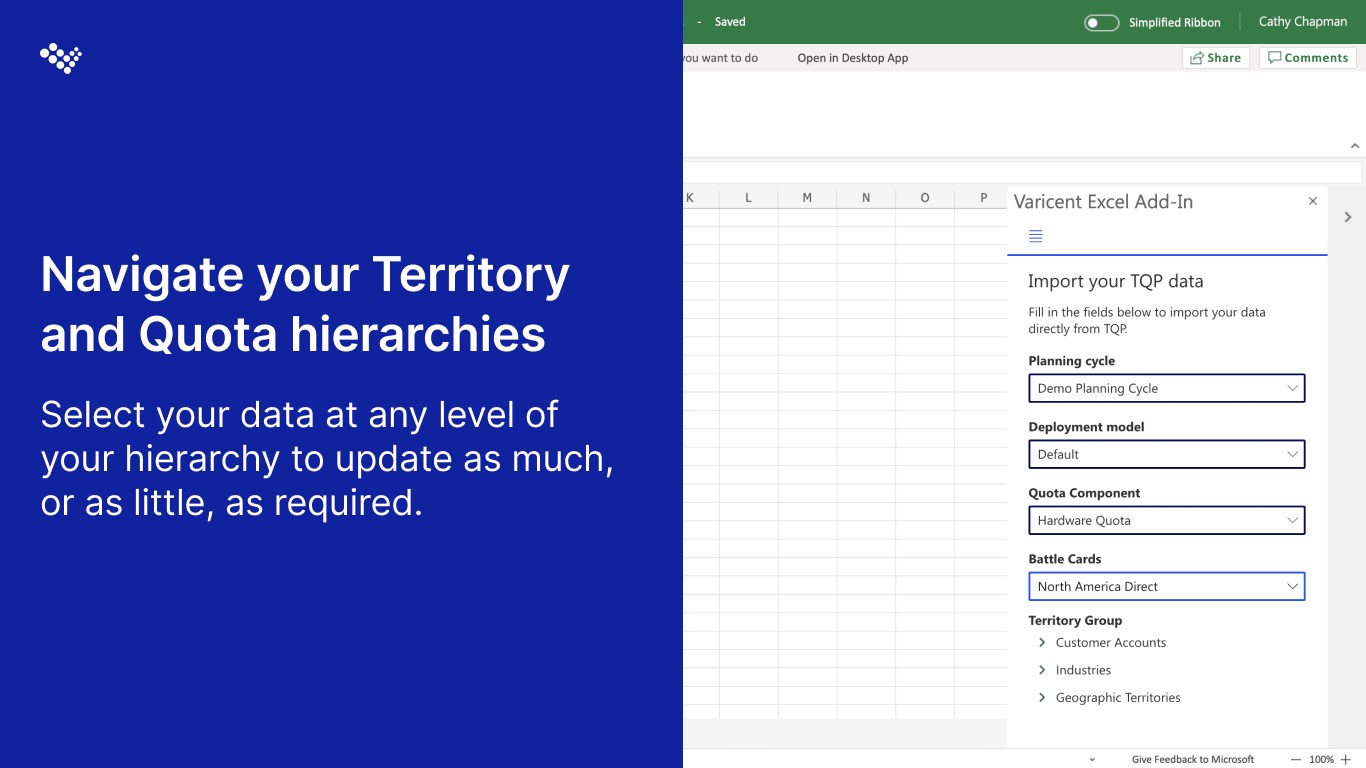Select the Industries tree label
The height and width of the screenshot is (768, 1366).
[1083, 670]
